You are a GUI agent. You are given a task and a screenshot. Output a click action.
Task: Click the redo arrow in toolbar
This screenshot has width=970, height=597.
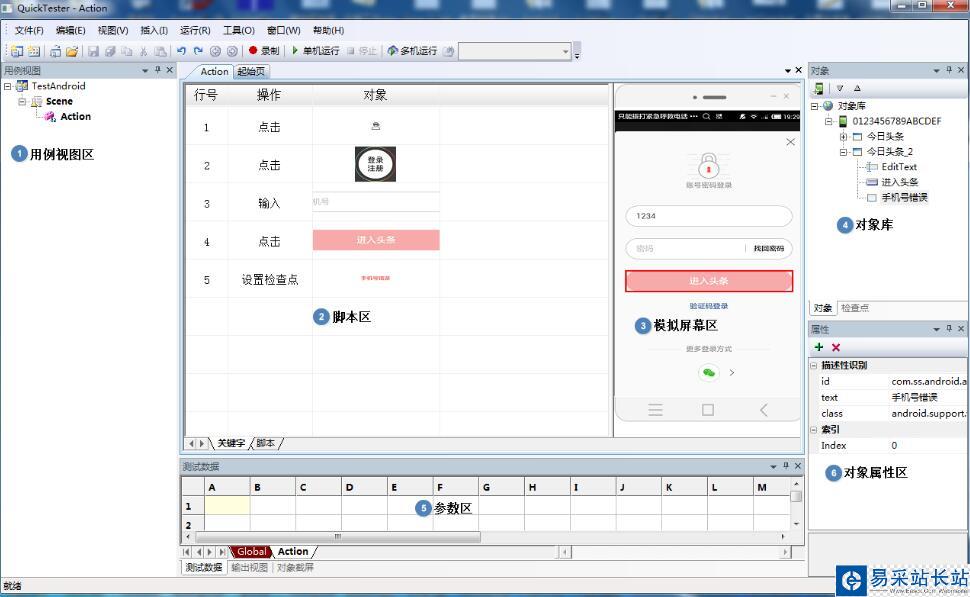(198, 51)
